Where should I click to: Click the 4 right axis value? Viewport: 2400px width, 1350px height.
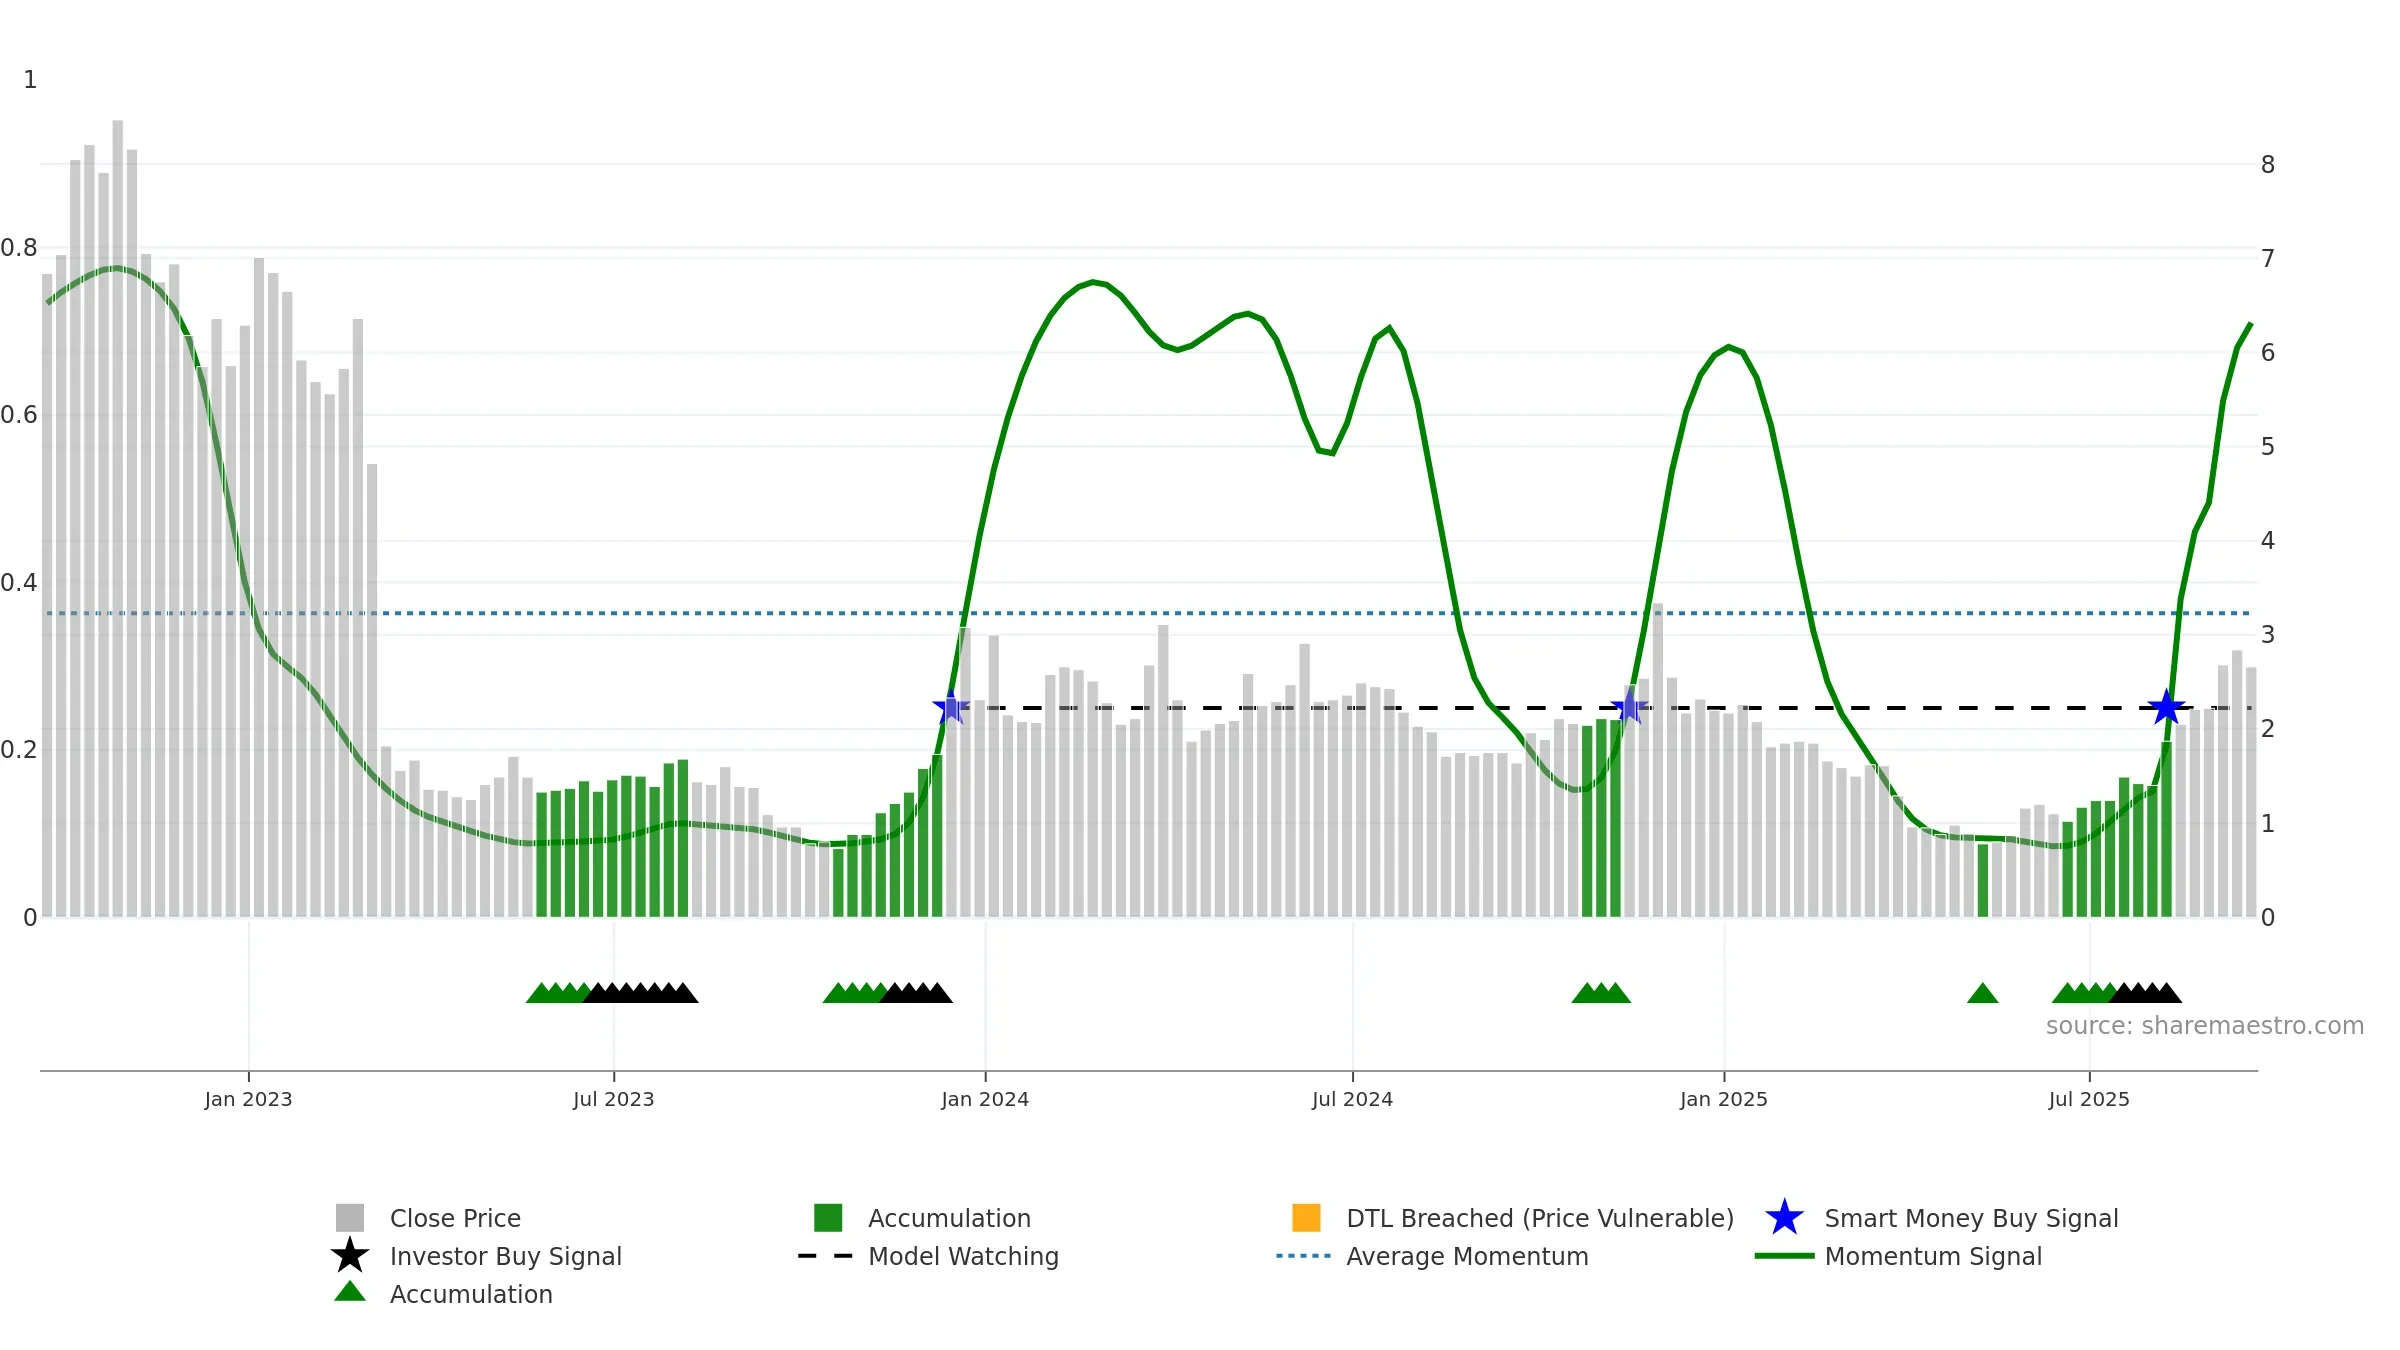coord(2268,540)
